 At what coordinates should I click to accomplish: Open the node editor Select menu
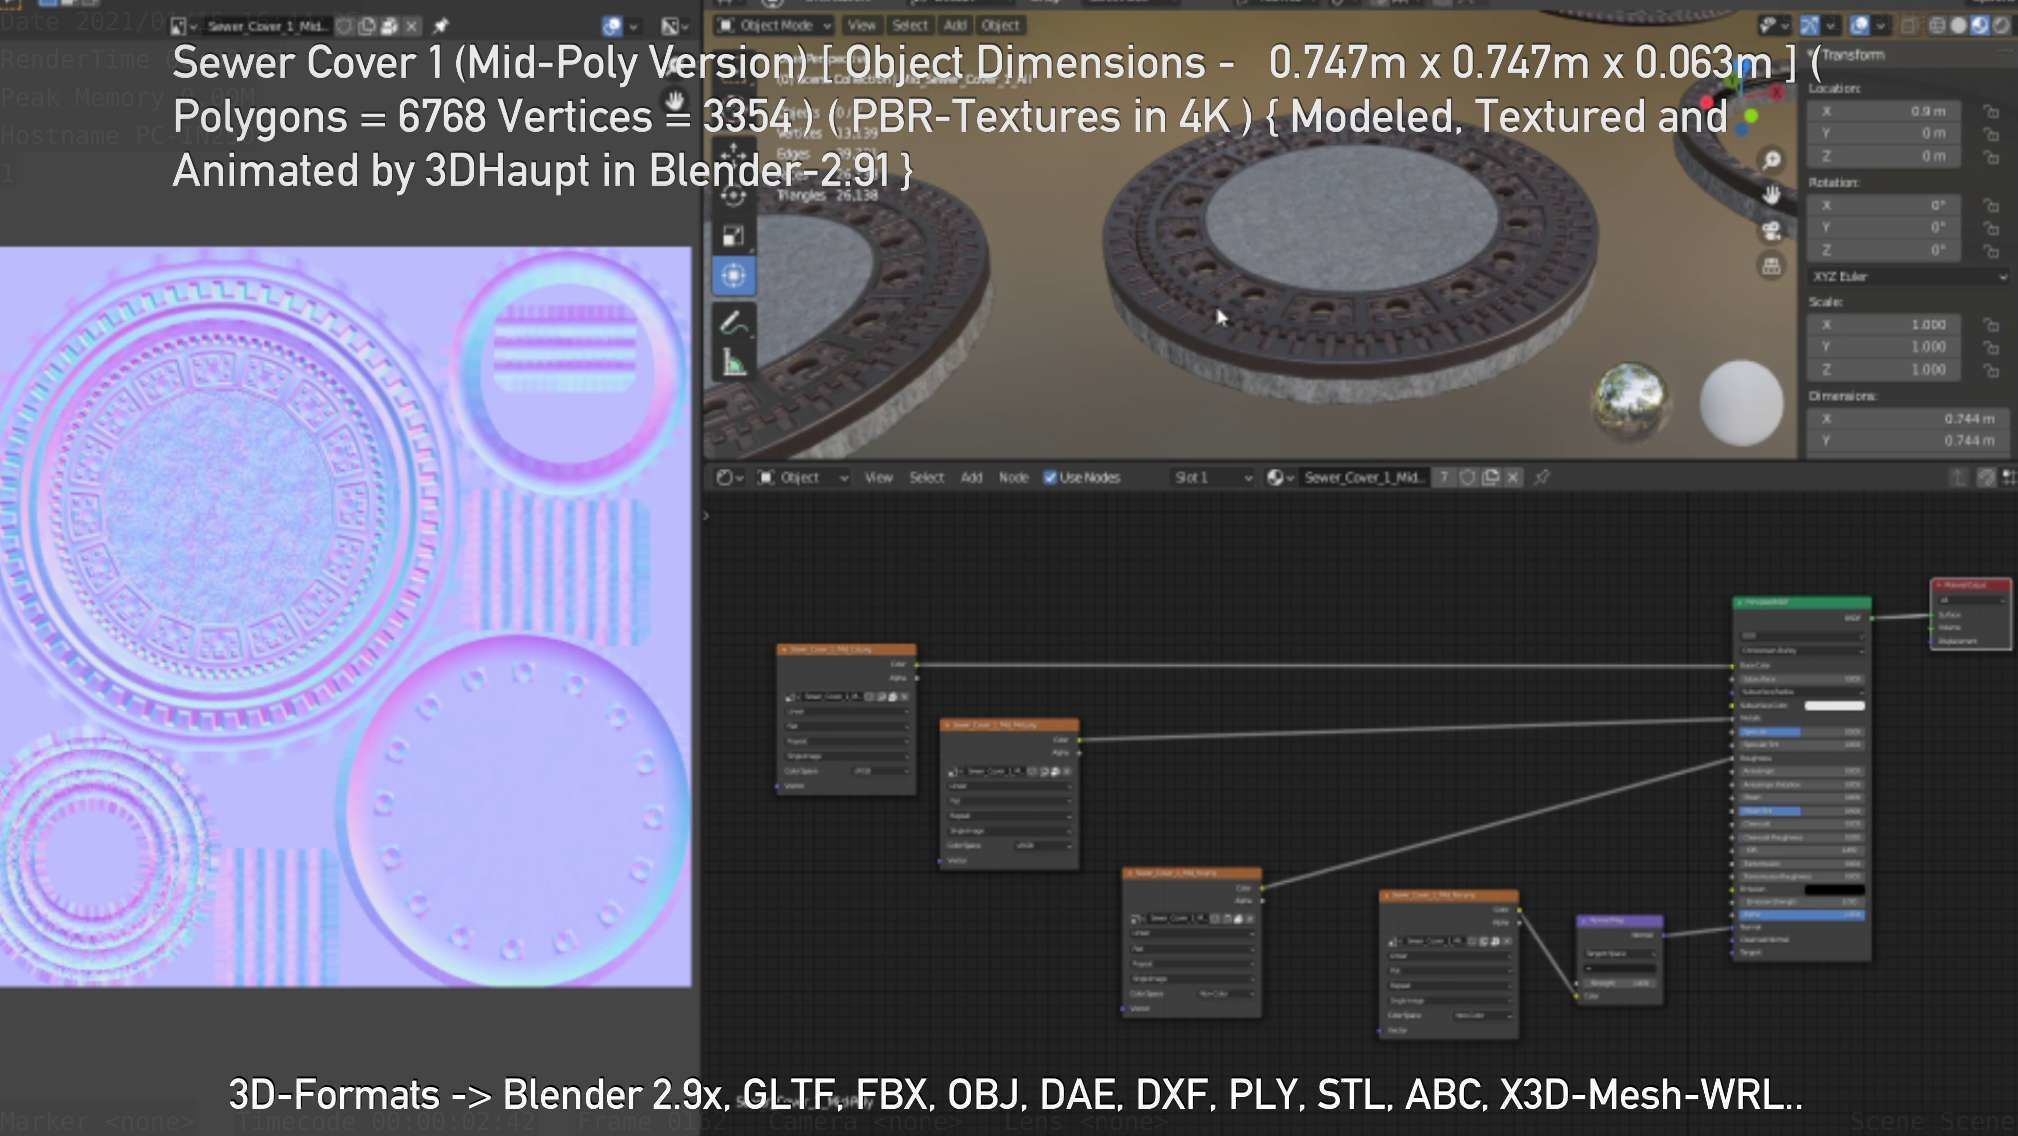tap(927, 478)
